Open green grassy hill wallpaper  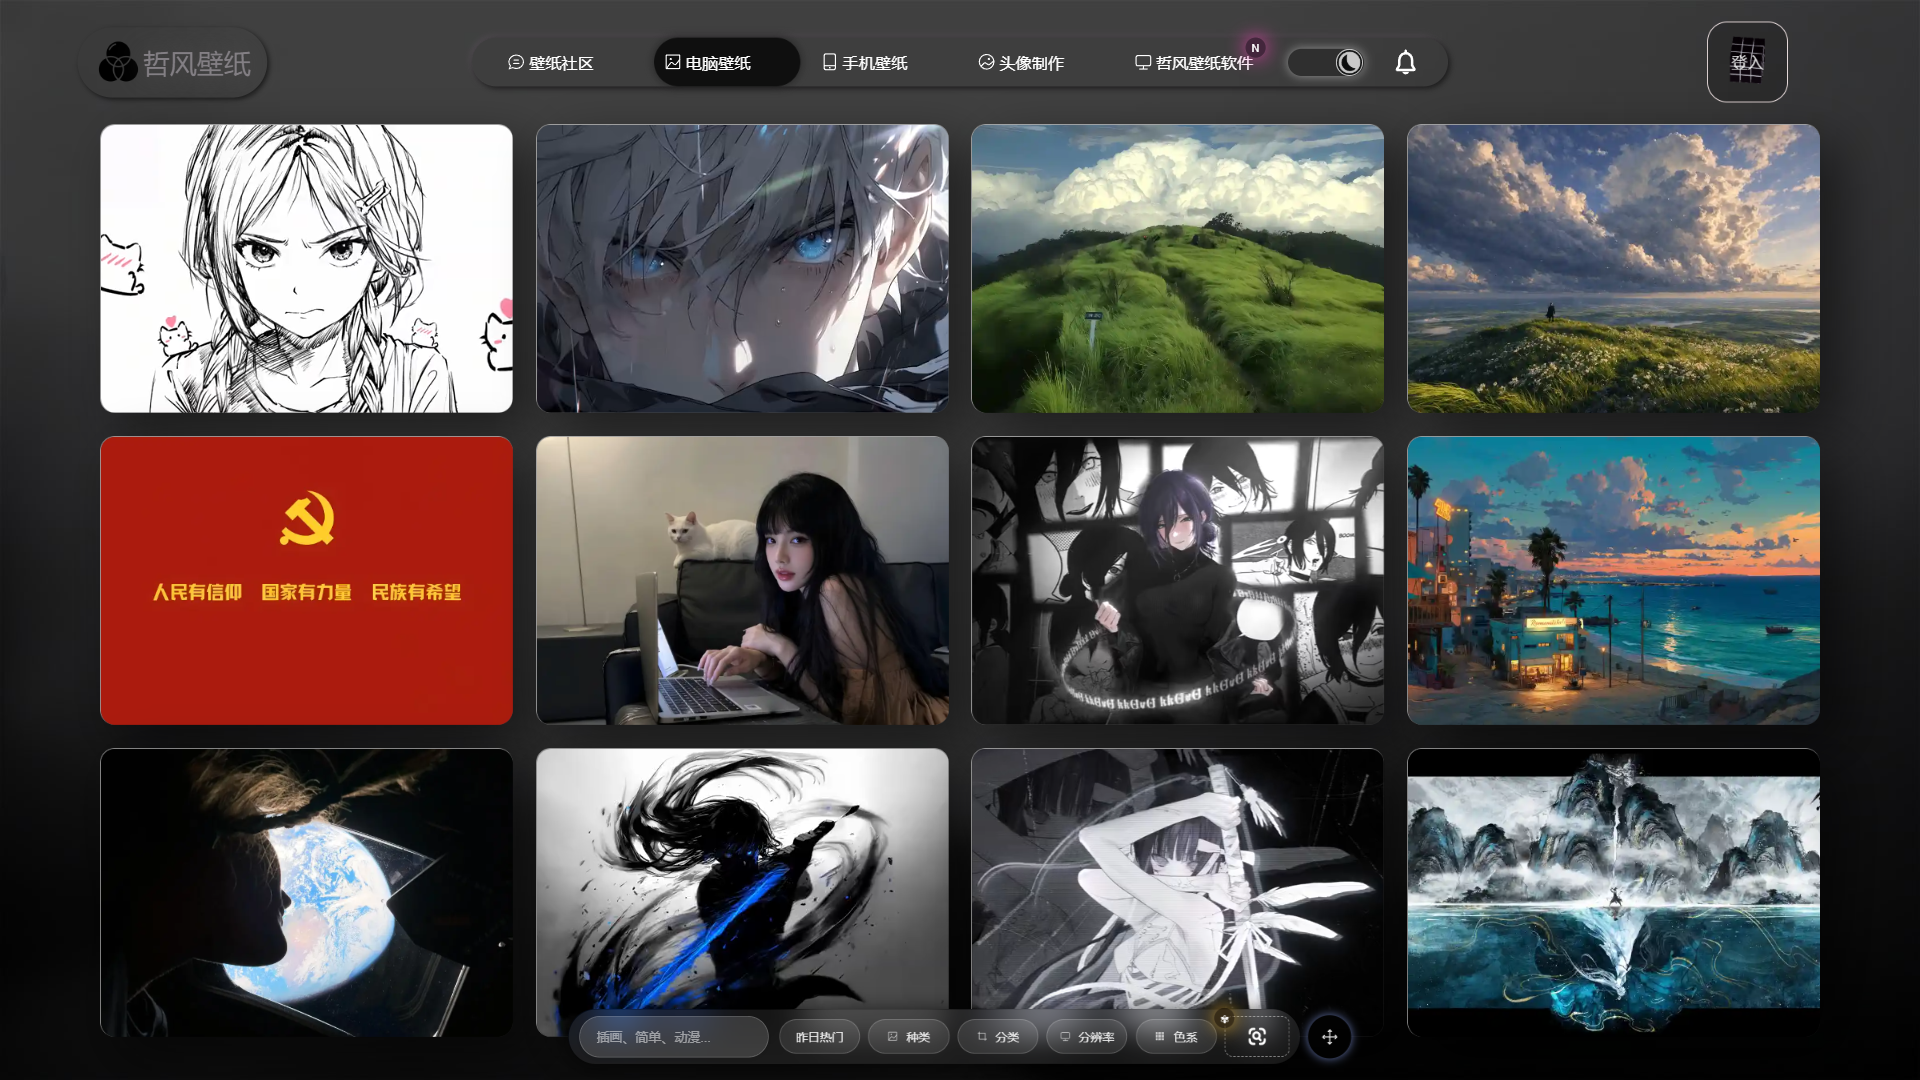(x=1177, y=268)
